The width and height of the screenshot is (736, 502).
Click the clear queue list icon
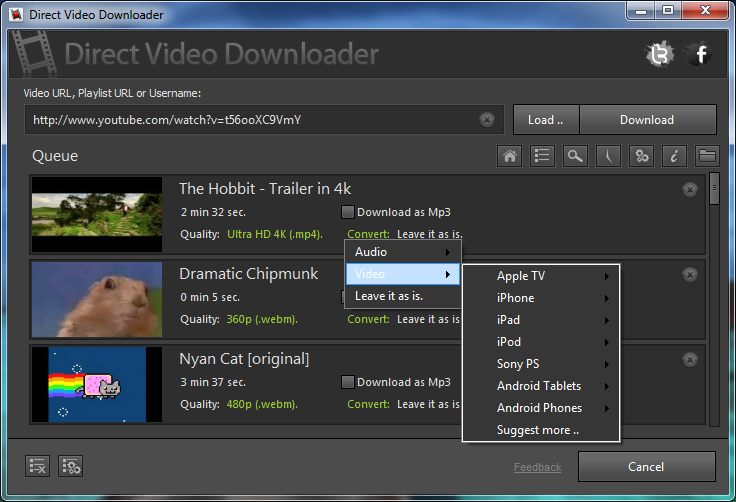coord(38,466)
